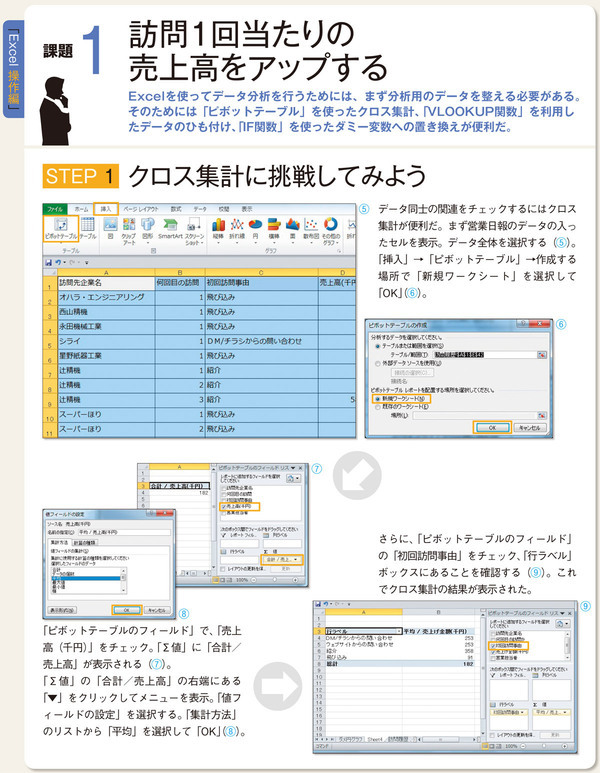Image resolution: width=600 pixels, height=773 pixels.
Task: Check 訪問先企業名 field in the step 7 field list
Action: click(x=224, y=488)
